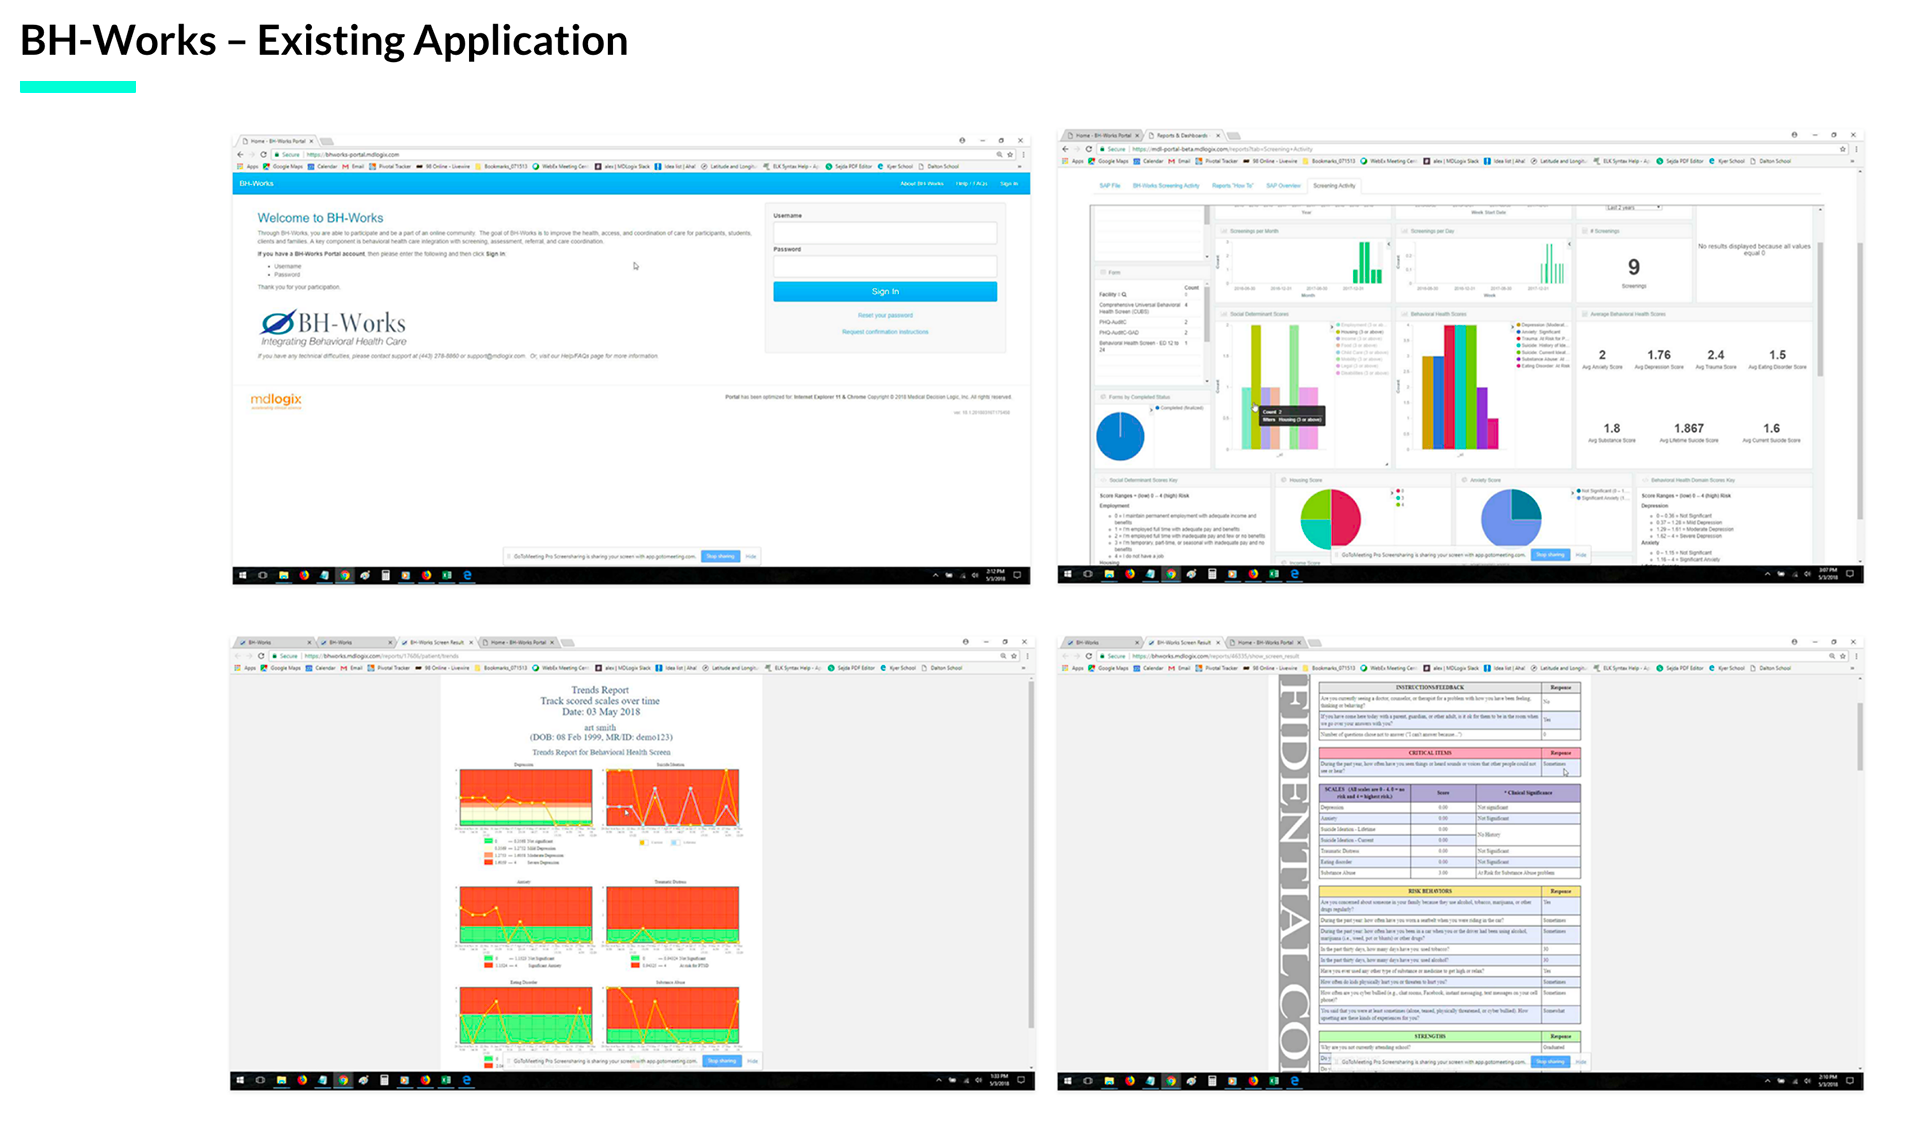Switch to the Home - BH-Works Portal tab in the Trends Report window
The height and width of the screenshot is (1129, 1920).
[519, 642]
